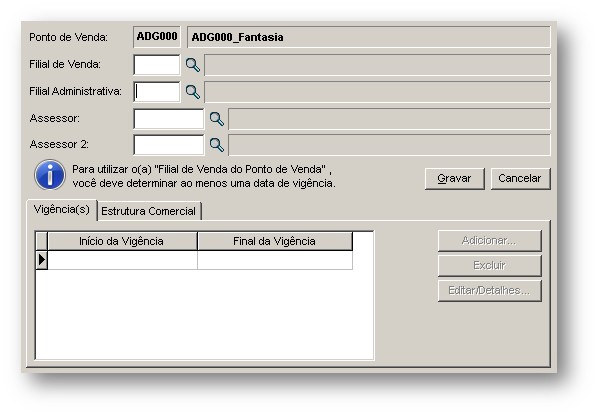
Task: Click the Excluir button
Action: (490, 266)
